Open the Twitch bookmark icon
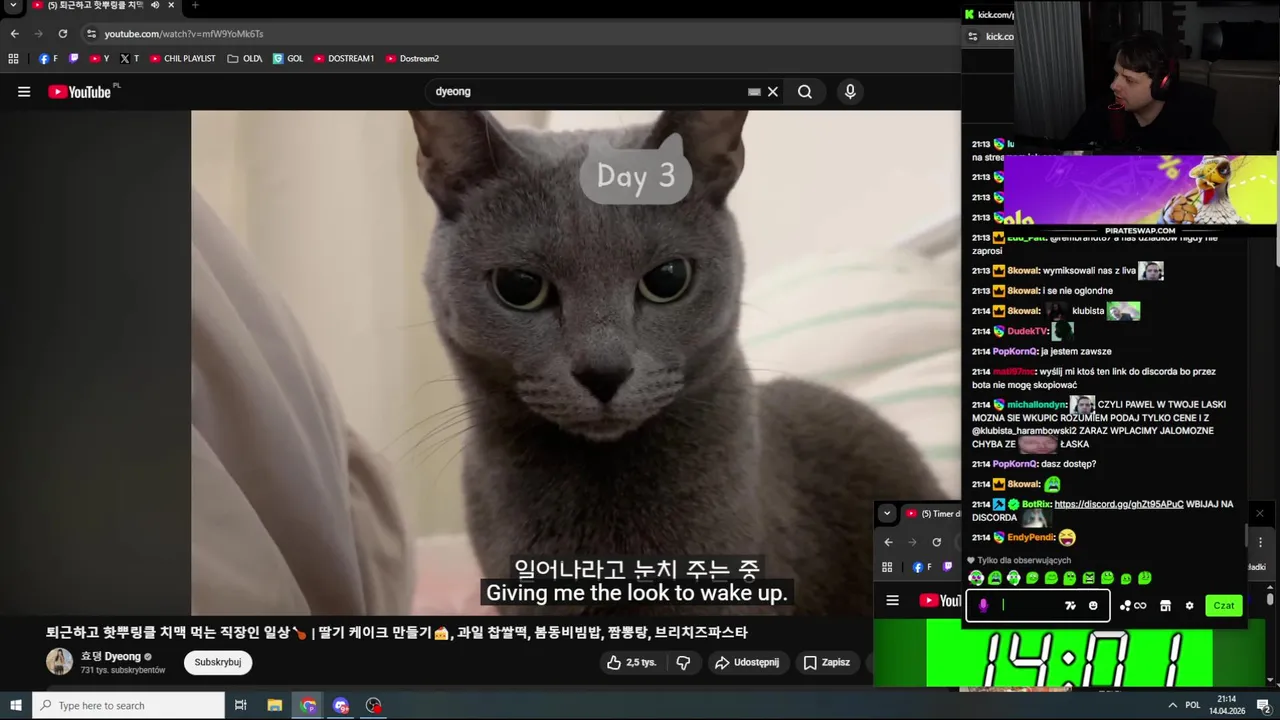 [74, 59]
